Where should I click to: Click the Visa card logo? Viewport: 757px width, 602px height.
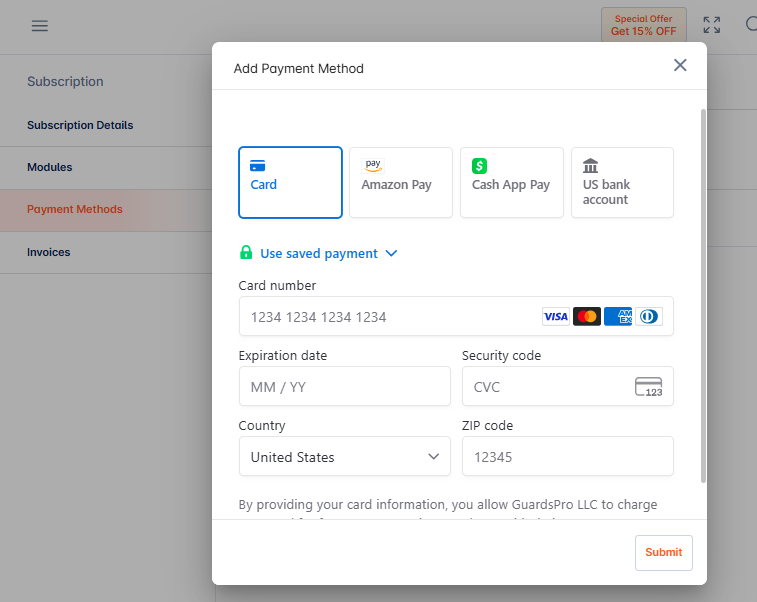point(556,317)
